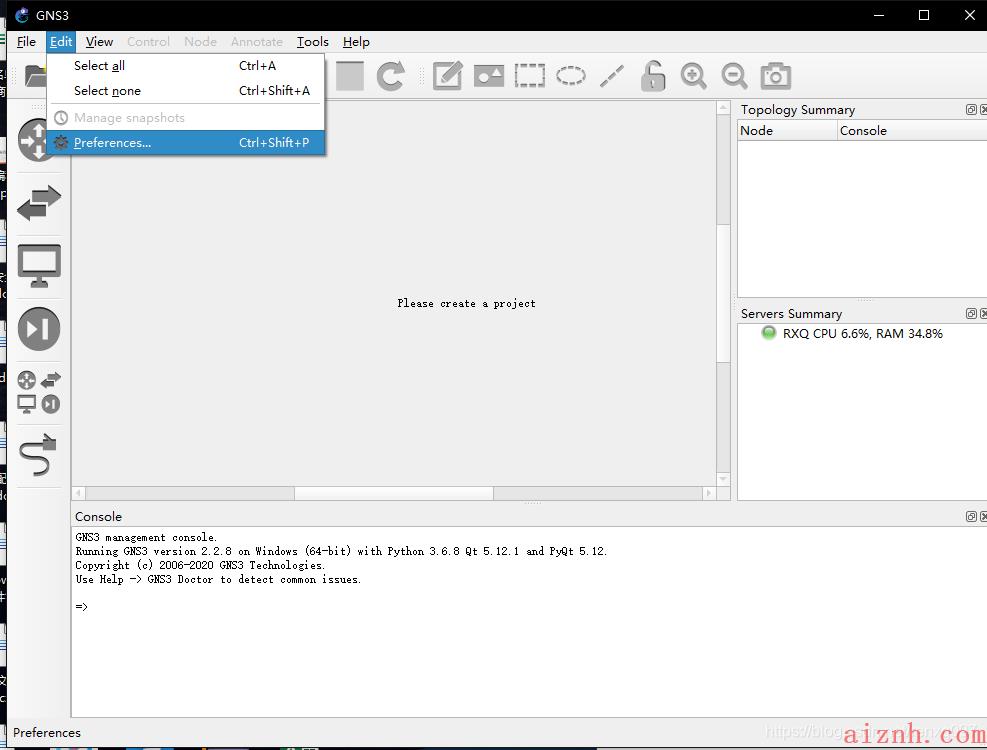Image resolution: width=987 pixels, height=750 pixels.
Task: Click the 'Topology Summary' panel title
Action: pos(798,110)
